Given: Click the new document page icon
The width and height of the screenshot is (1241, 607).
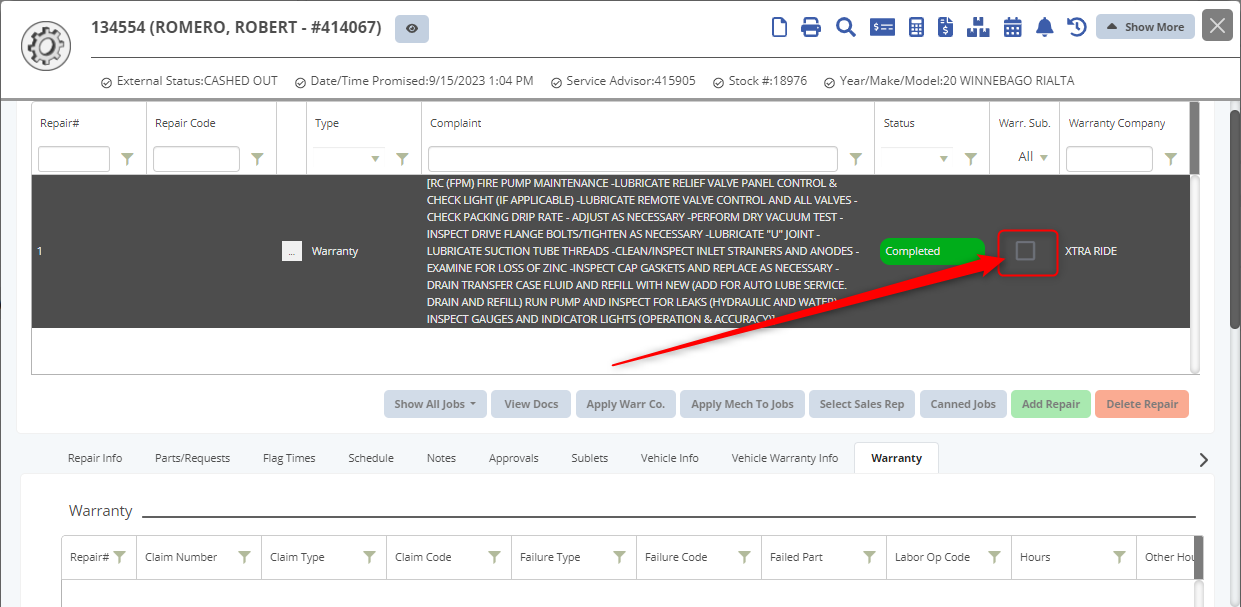Looking at the screenshot, I should [780, 27].
